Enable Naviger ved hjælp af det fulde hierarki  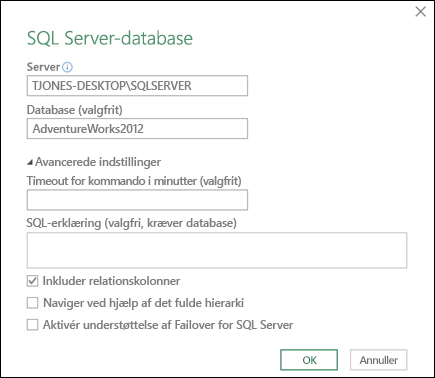point(32,303)
